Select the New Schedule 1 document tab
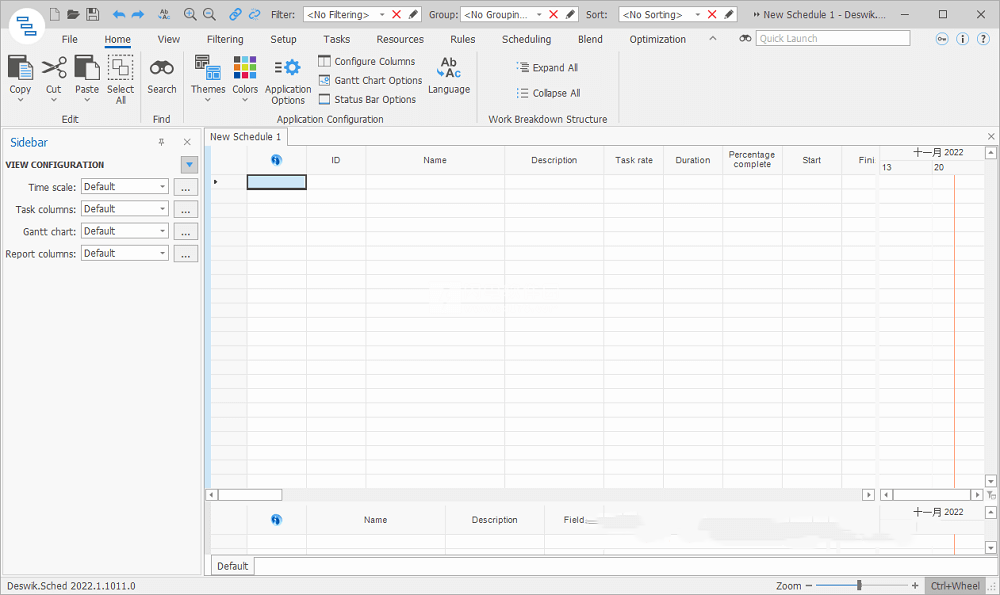This screenshot has height=595, width=1000. tap(246, 136)
